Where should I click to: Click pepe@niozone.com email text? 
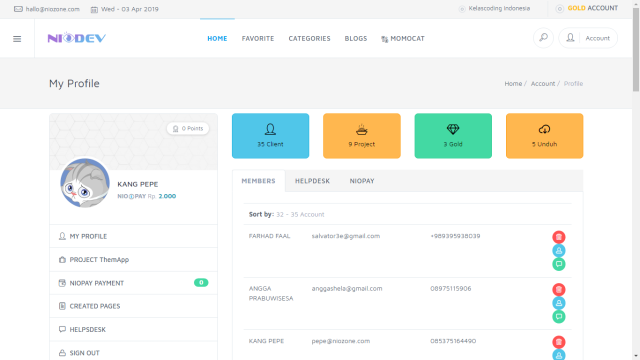pyautogui.click(x=341, y=341)
